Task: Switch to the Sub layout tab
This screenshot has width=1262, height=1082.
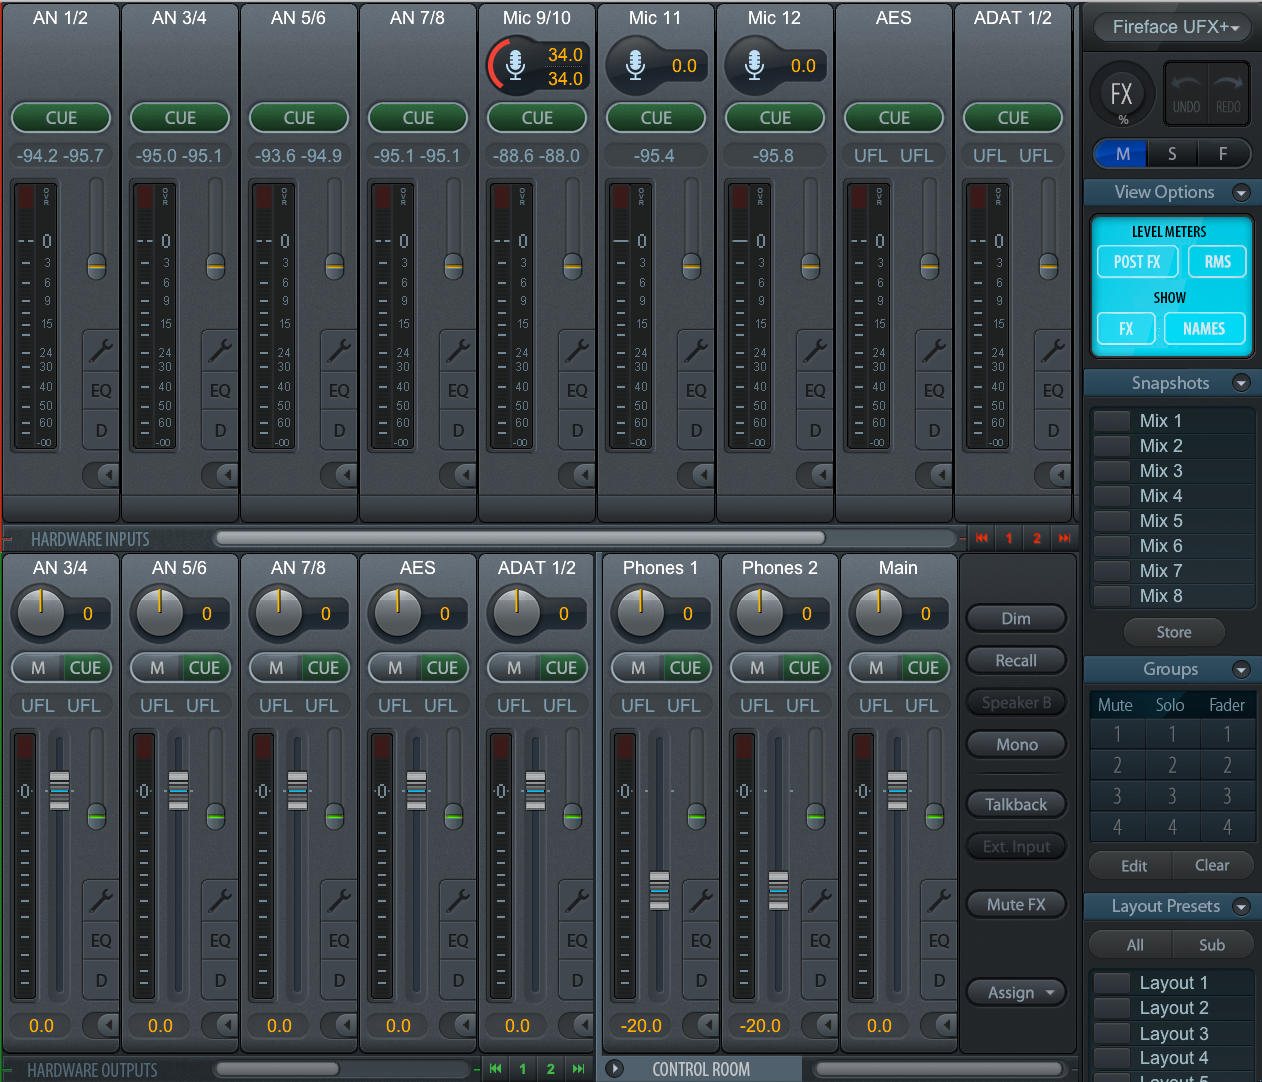Action: pos(1212,944)
